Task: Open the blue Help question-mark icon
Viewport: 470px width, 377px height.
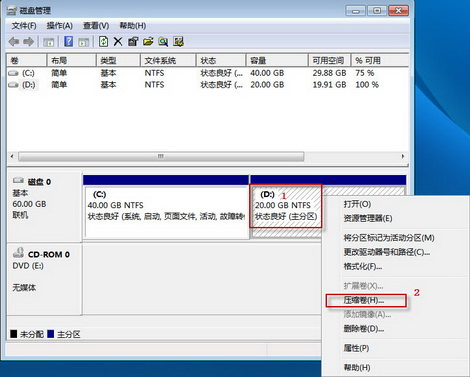Action: tap(68, 42)
